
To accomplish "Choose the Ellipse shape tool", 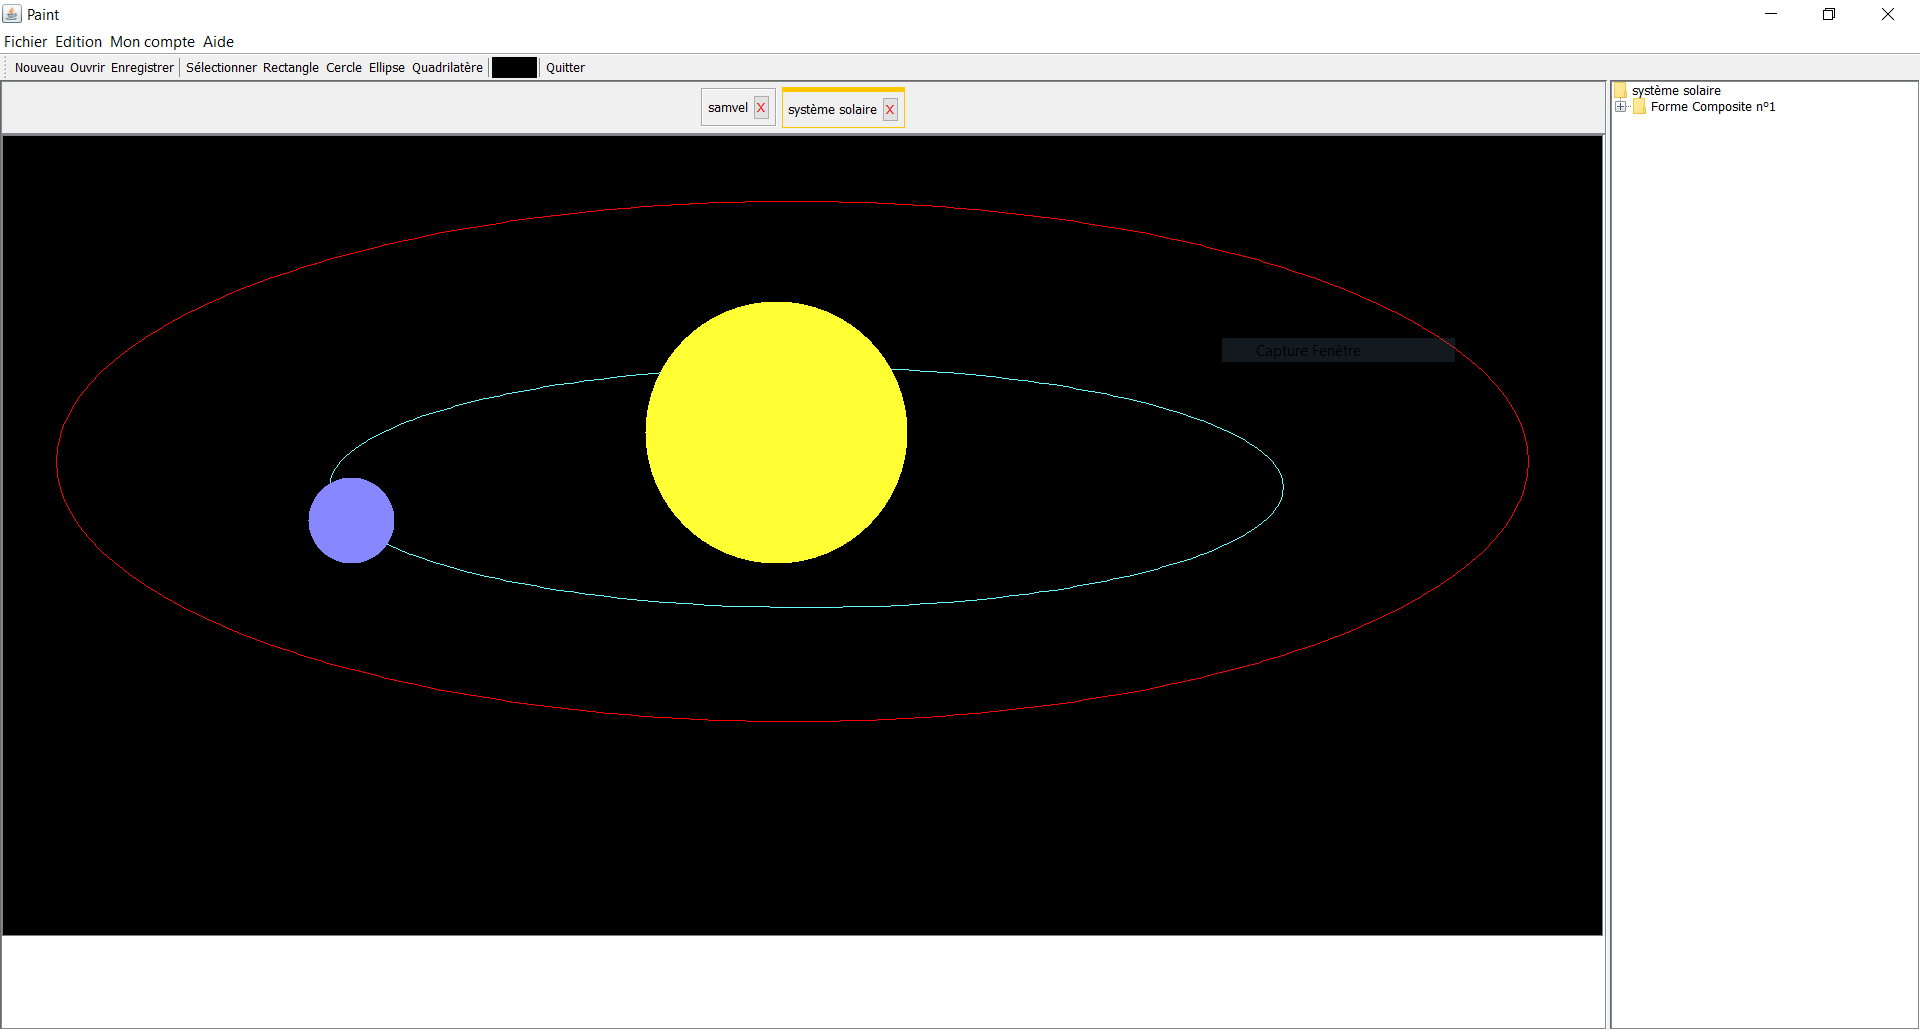I will point(387,68).
